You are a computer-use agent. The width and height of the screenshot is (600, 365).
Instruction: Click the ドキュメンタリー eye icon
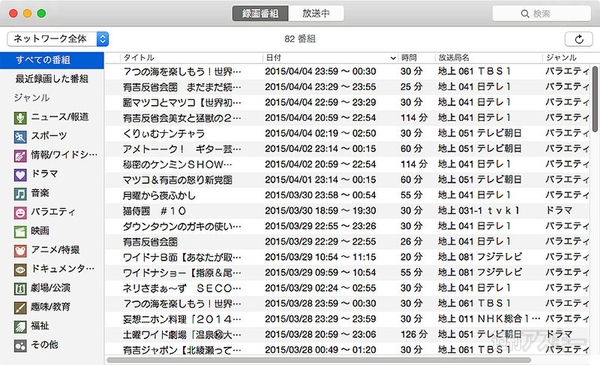tap(20, 270)
